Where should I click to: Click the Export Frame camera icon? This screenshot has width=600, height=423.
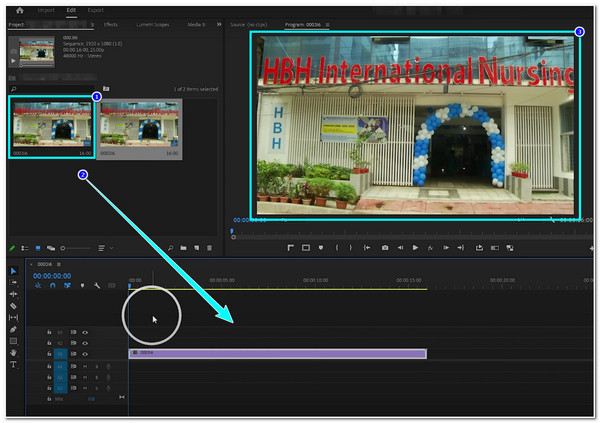(385, 248)
